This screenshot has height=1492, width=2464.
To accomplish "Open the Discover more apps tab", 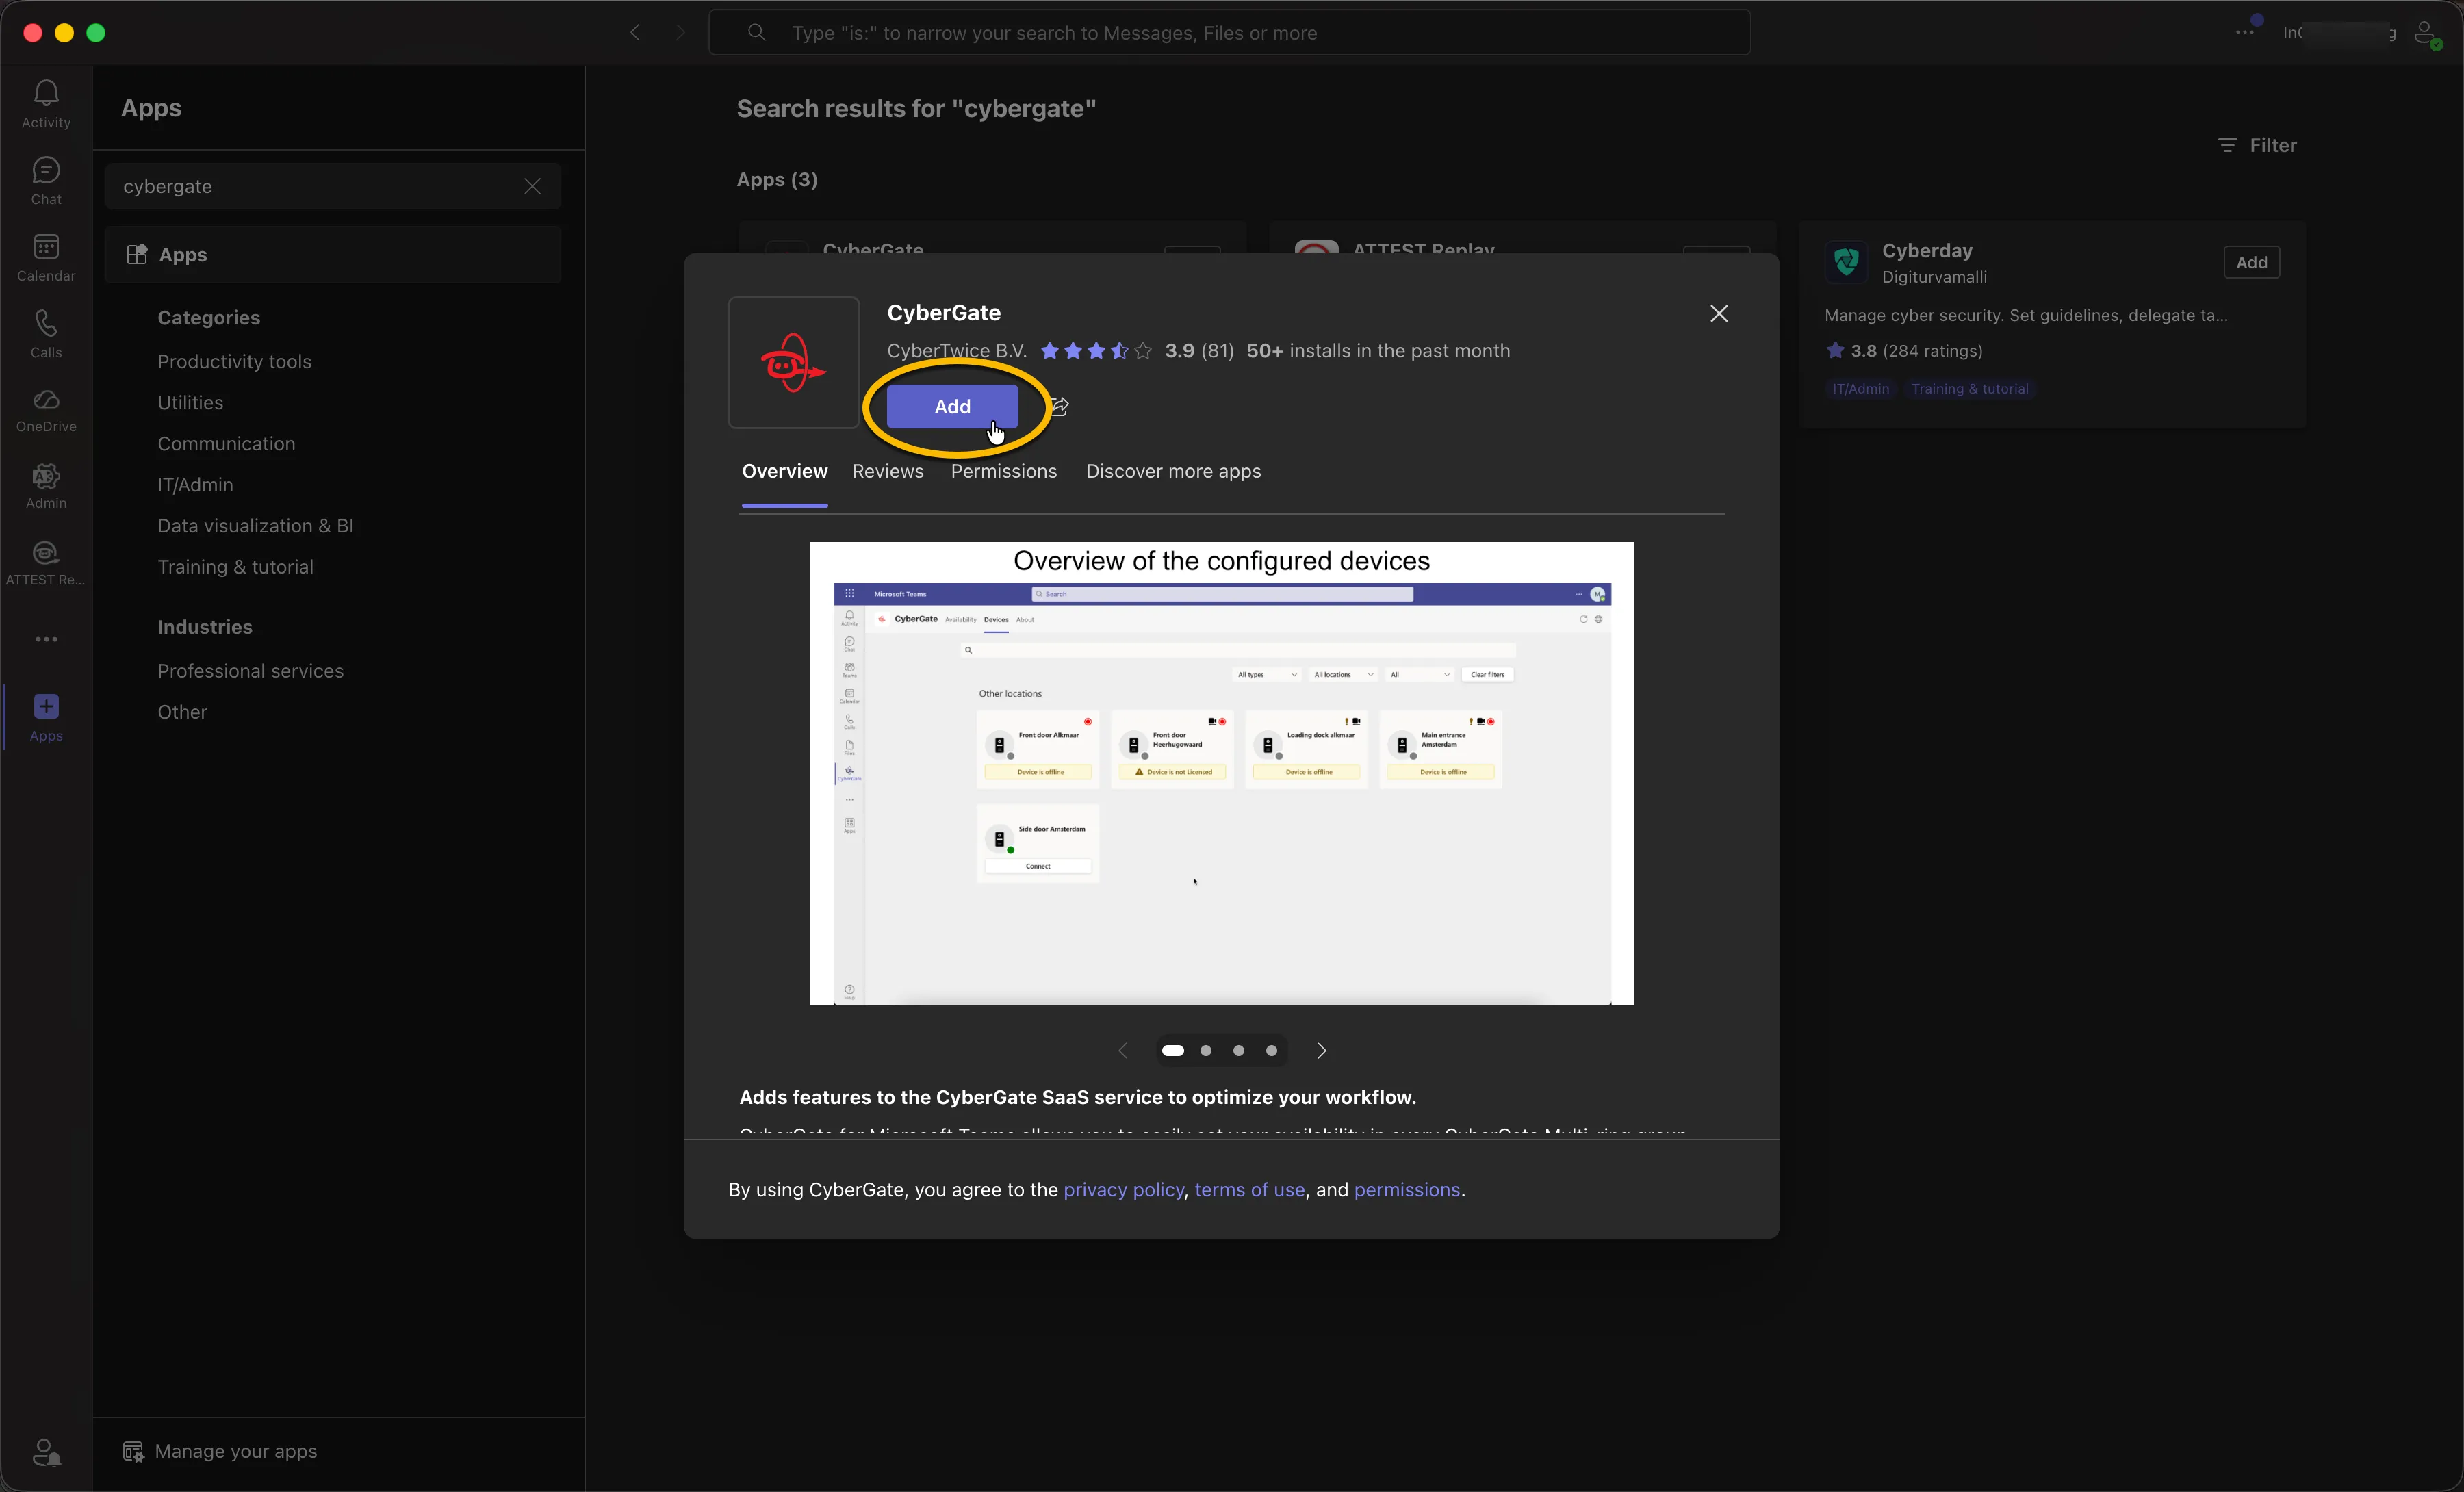I will pyautogui.click(x=1173, y=471).
